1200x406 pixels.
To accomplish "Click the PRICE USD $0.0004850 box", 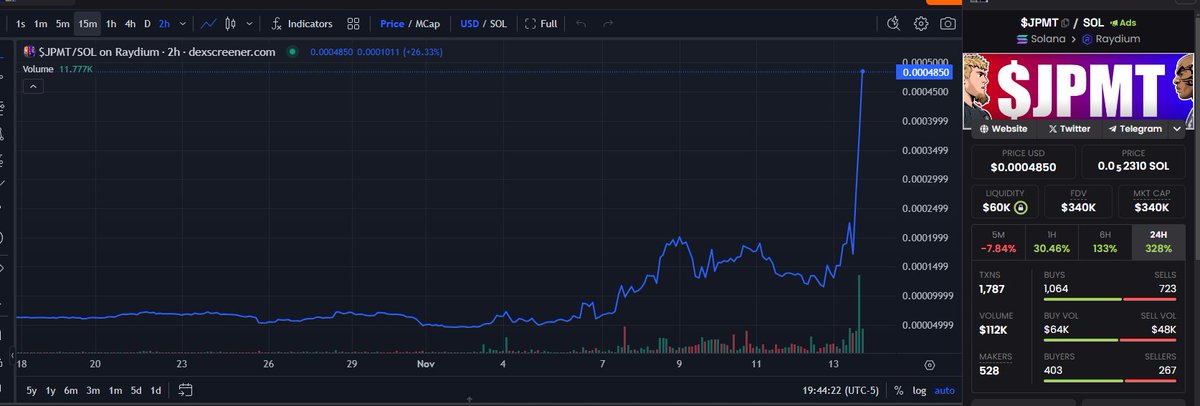I will [x=1025, y=161].
